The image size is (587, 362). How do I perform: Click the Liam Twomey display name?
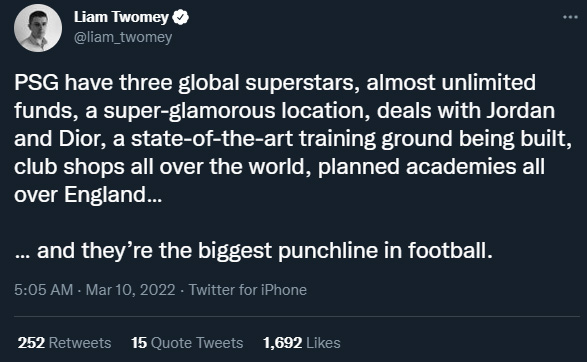coord(121,17)
